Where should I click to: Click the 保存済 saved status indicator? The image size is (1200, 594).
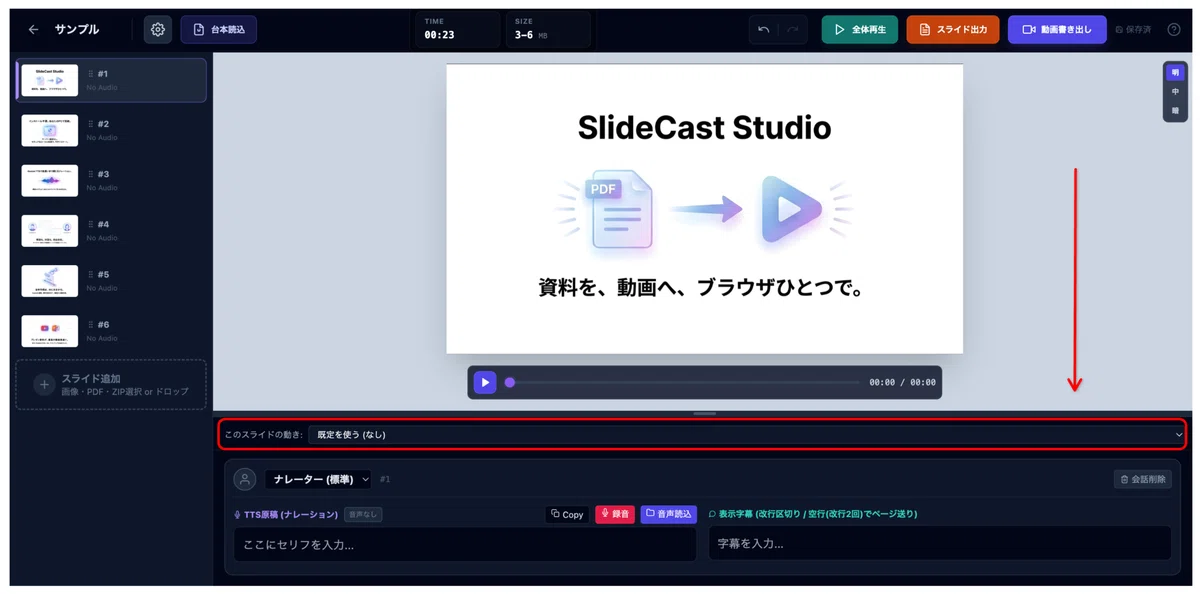(1133, 30)
